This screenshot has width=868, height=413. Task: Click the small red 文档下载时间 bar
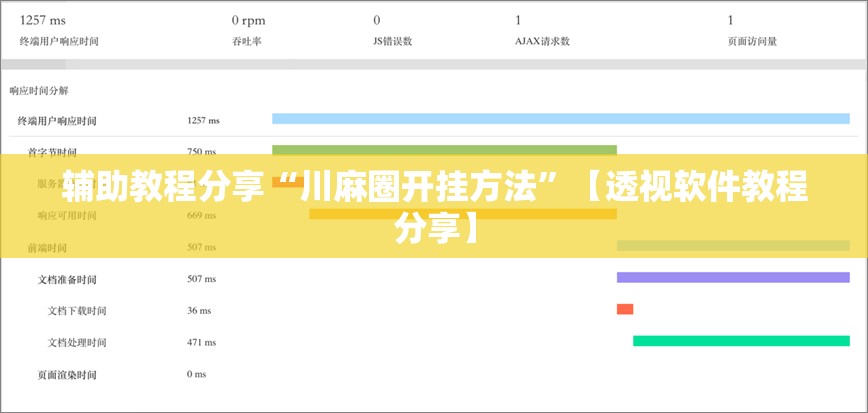(x=625, y=309)
